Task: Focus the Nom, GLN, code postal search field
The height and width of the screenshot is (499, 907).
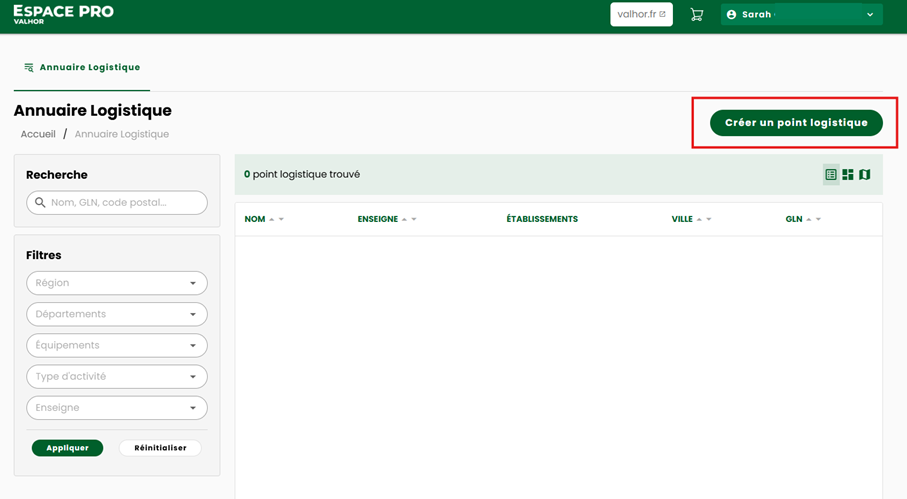Action: [117, 203]
